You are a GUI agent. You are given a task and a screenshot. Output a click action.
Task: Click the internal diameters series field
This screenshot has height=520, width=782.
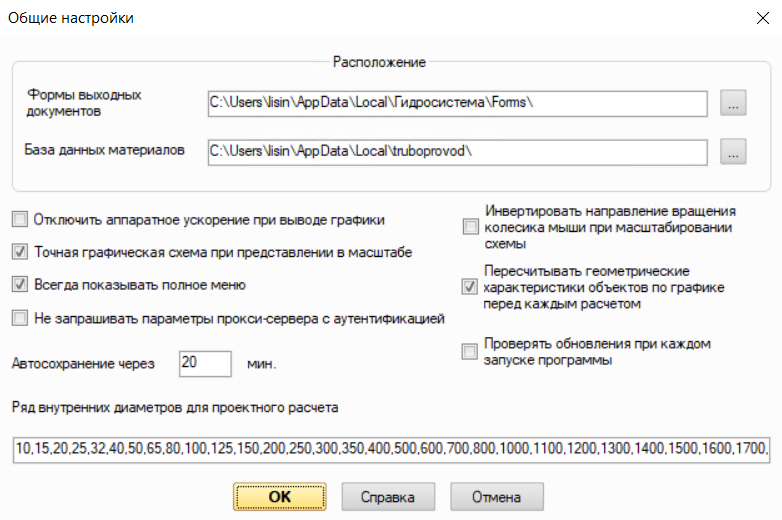click(390, 450)
